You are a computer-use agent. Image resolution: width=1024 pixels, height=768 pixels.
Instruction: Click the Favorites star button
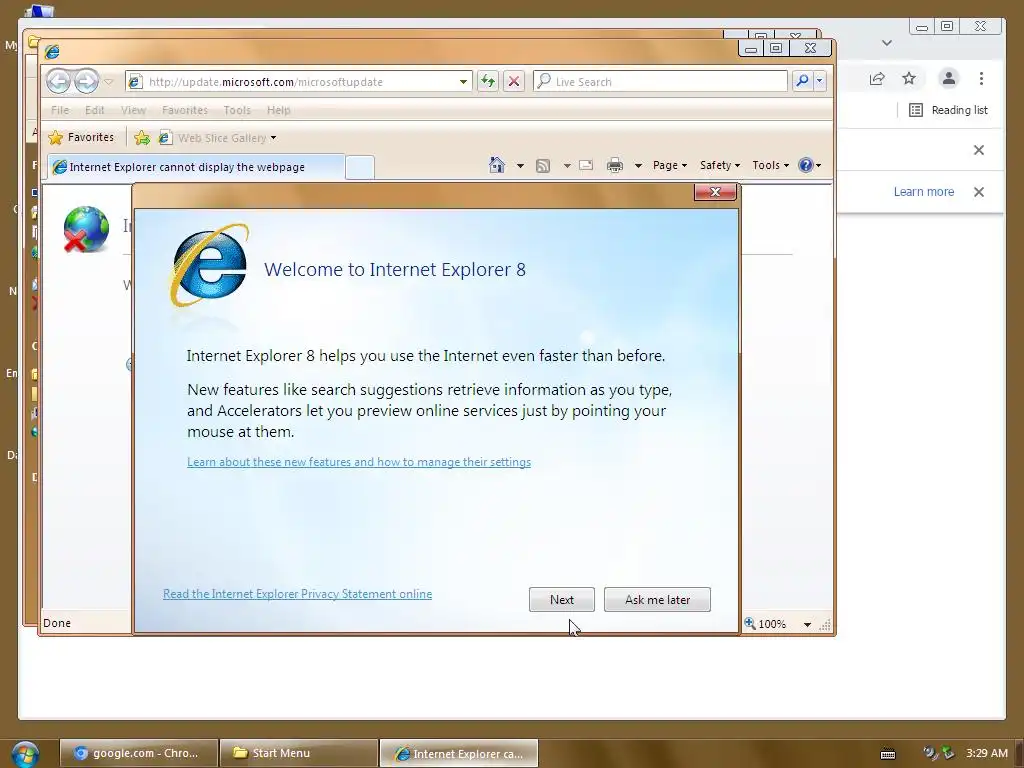point(81,137)
